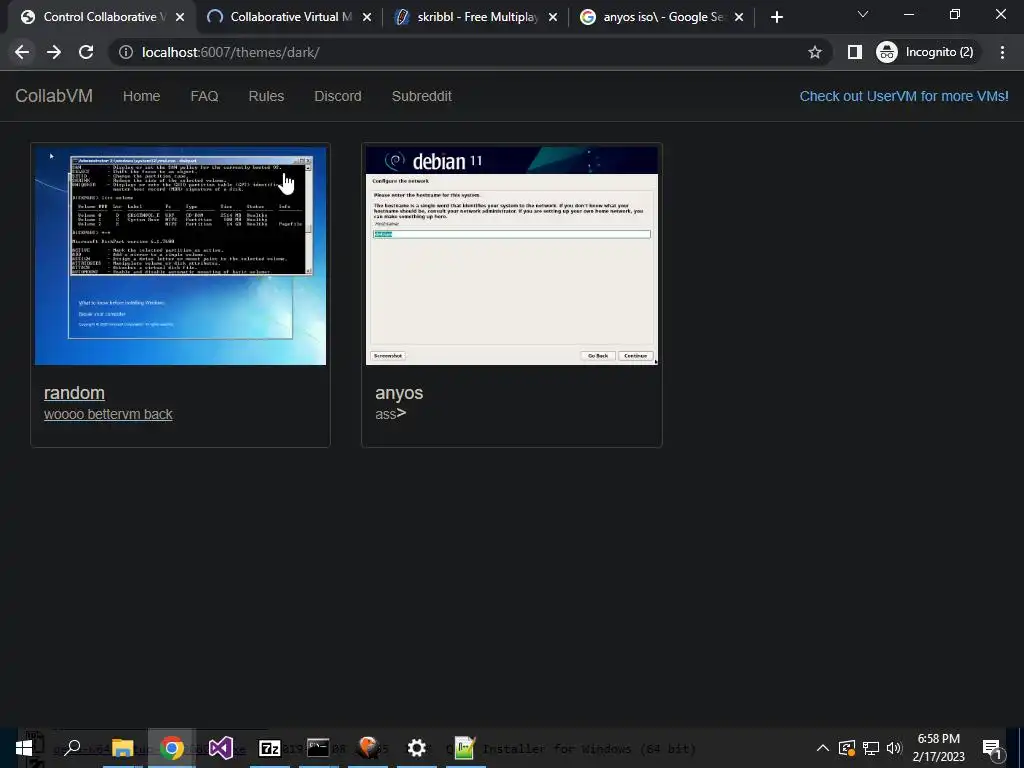
Task: Open the browser side panel icon
Action: coord(854,52)
